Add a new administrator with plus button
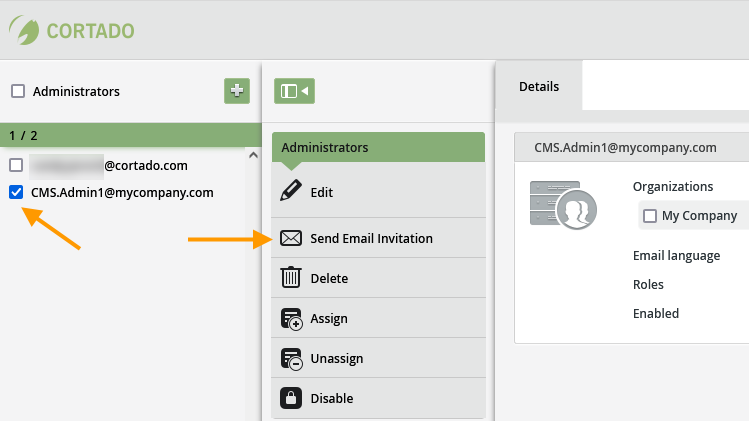Image resolution: width=749 pixels, height=421 pixels. [x=237, y=91]
